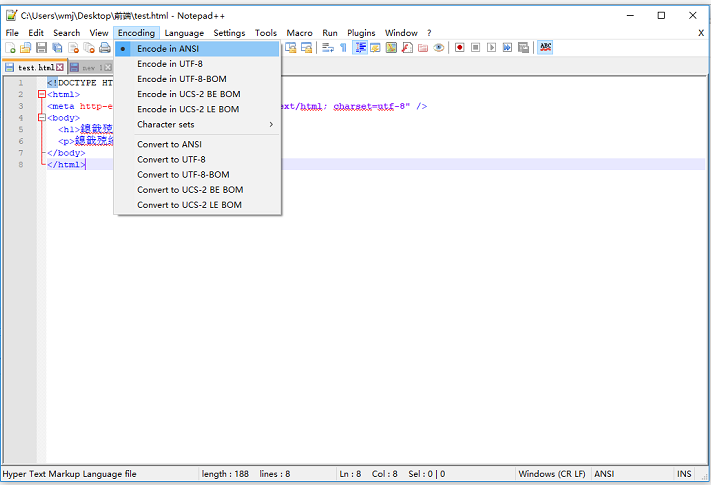711x485 pixels.
Task: Open the Language menu
Action: (184, 33)
